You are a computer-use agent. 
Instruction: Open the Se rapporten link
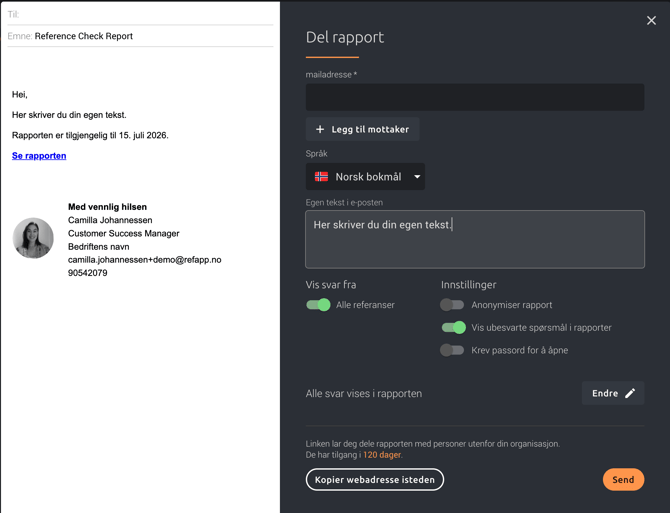click(x=39, y=156)
